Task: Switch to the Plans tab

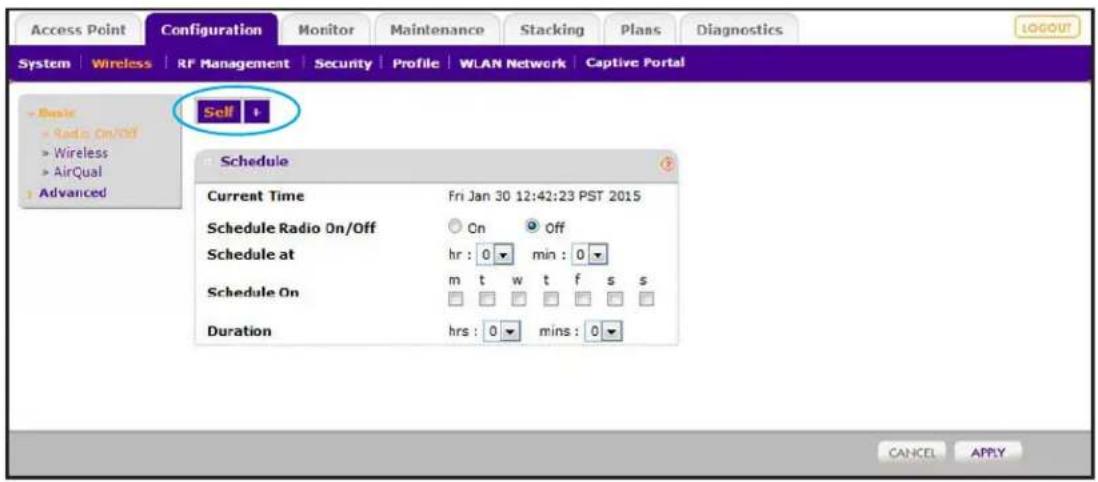Action: 640,30
